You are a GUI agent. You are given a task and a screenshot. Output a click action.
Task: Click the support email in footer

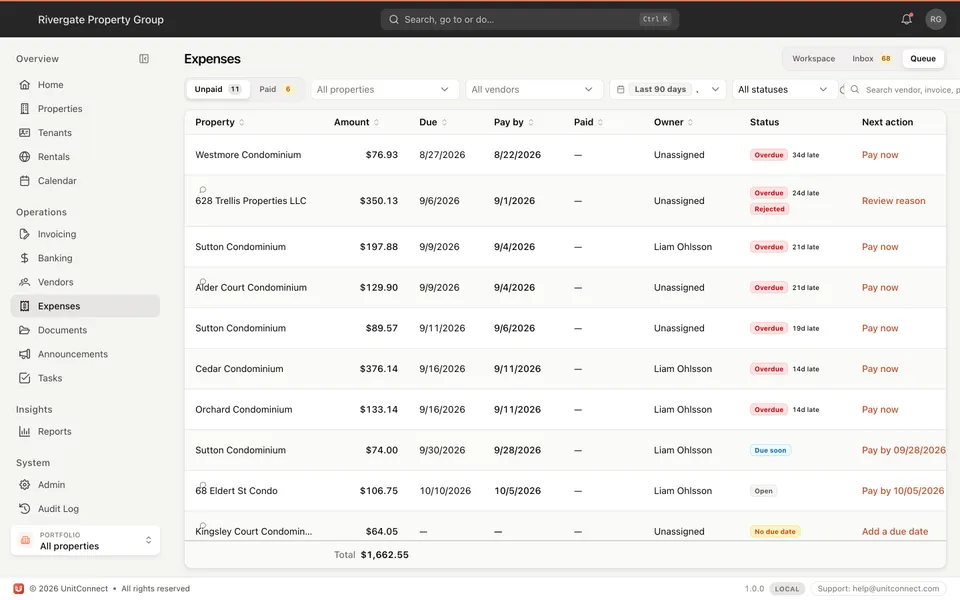[x=879, y=588]
